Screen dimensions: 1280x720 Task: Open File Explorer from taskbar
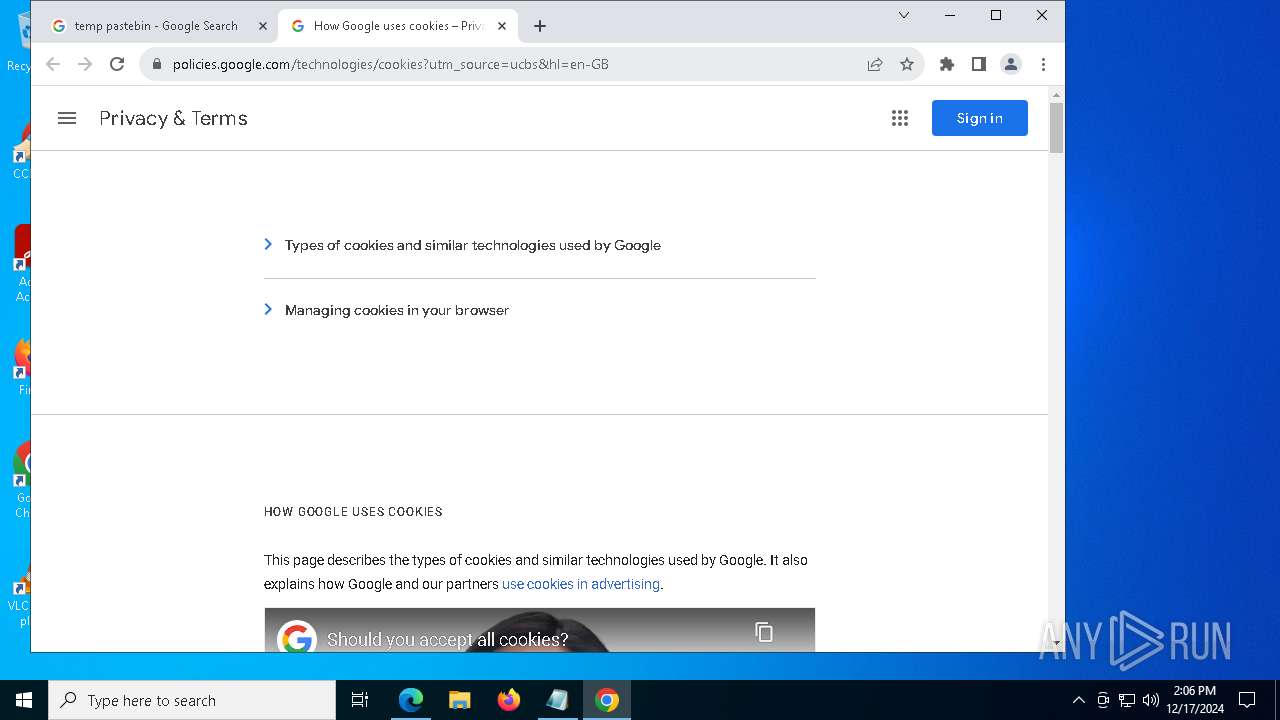460,700
